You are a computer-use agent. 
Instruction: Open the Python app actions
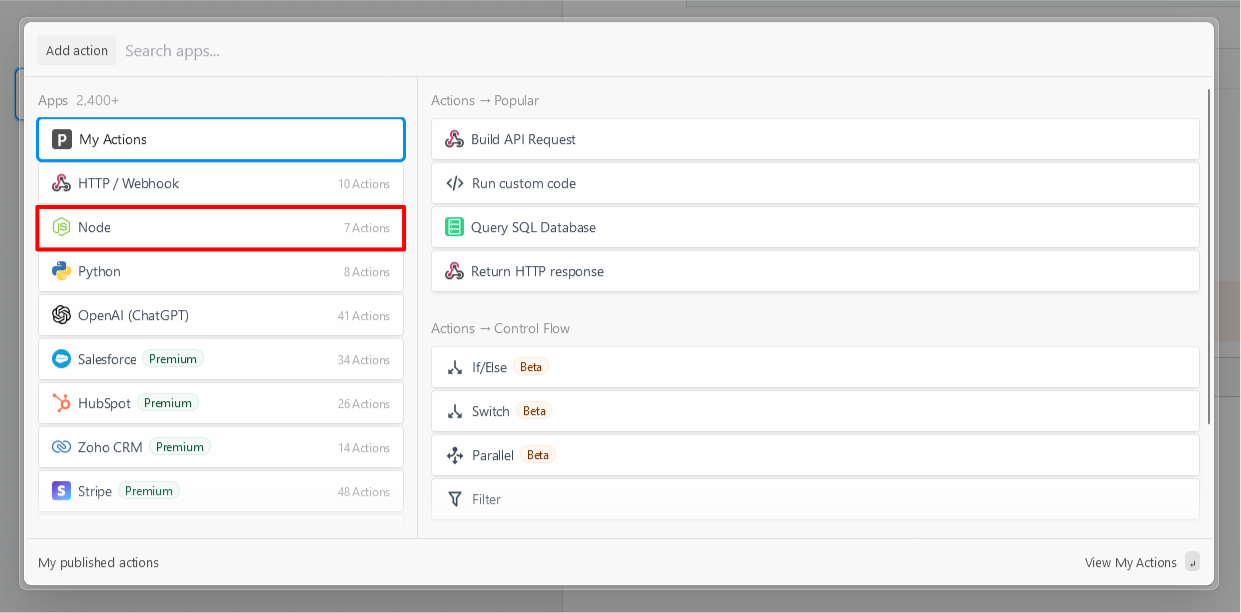(x=221, y=271)
